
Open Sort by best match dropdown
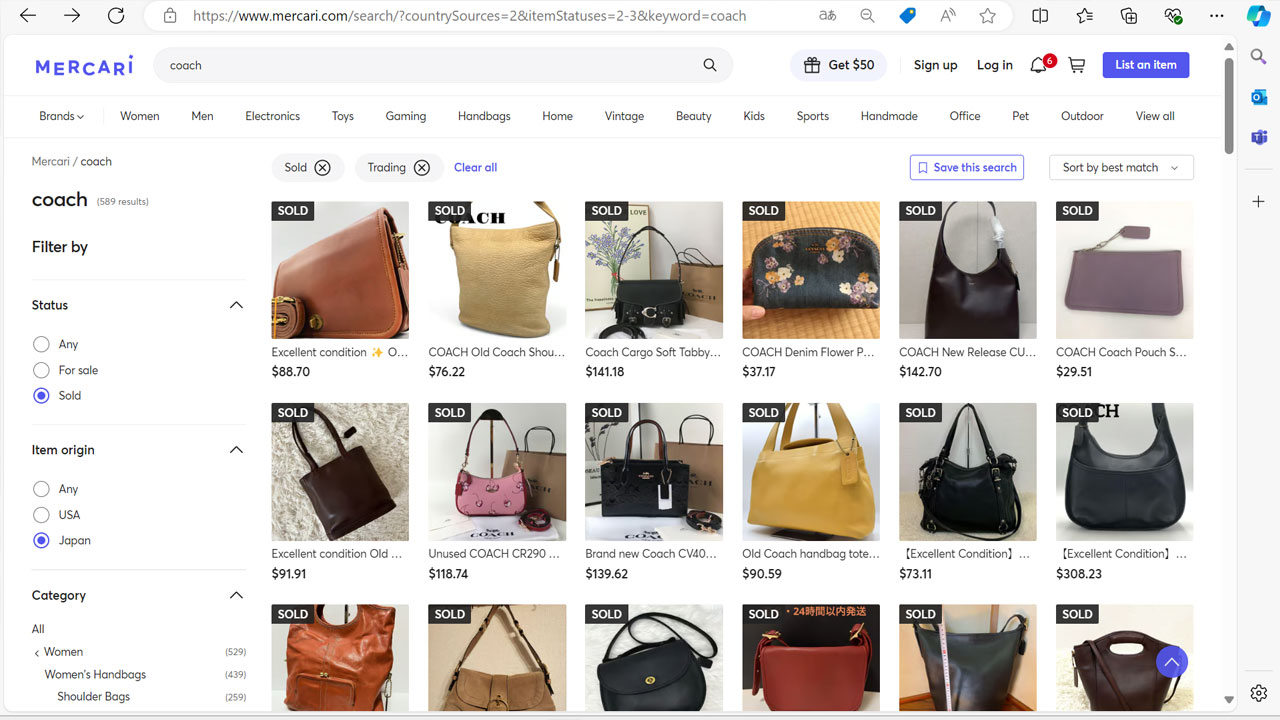(x=1121, y=168)
